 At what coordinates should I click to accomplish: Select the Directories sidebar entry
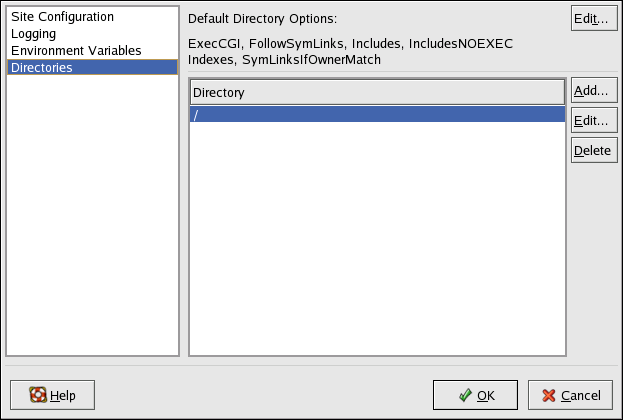[42, 67]
